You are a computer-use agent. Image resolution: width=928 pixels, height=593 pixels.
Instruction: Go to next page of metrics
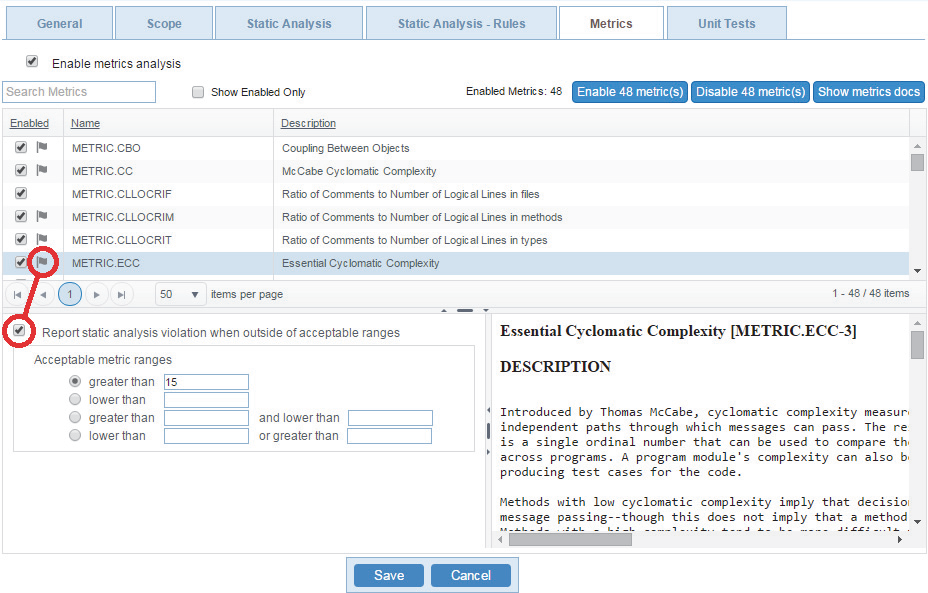click(x=96, y=294)
